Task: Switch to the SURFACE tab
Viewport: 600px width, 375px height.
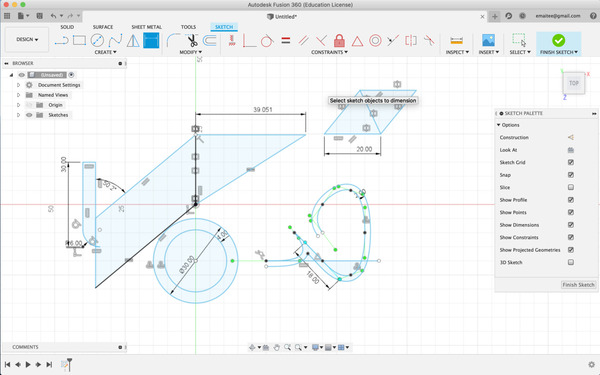Action: click(x=103, y=27)
